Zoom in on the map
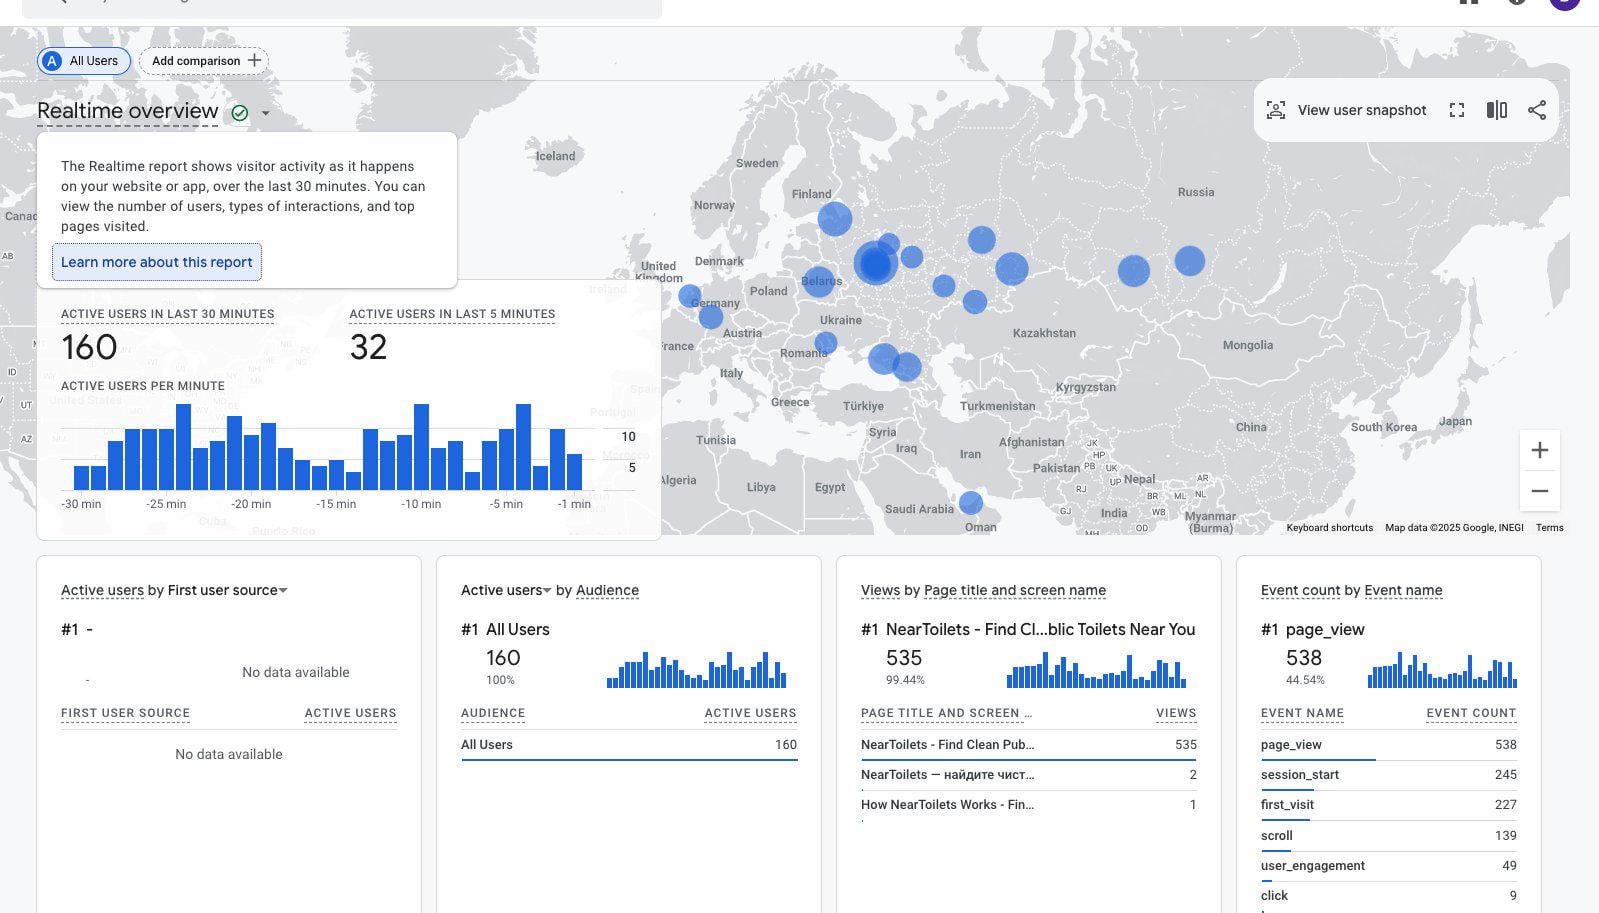This screenshot has width=1599, height=913. (1540, 451)
